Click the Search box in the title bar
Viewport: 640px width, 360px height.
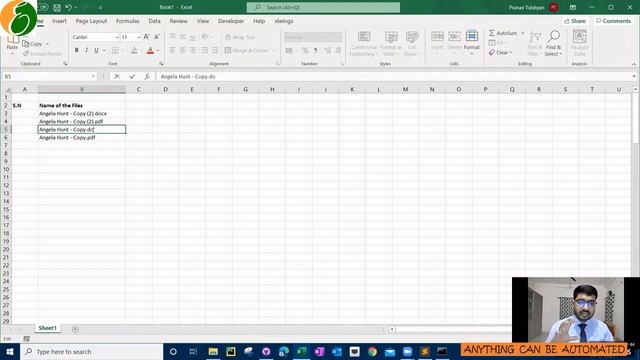click(323, 7)
